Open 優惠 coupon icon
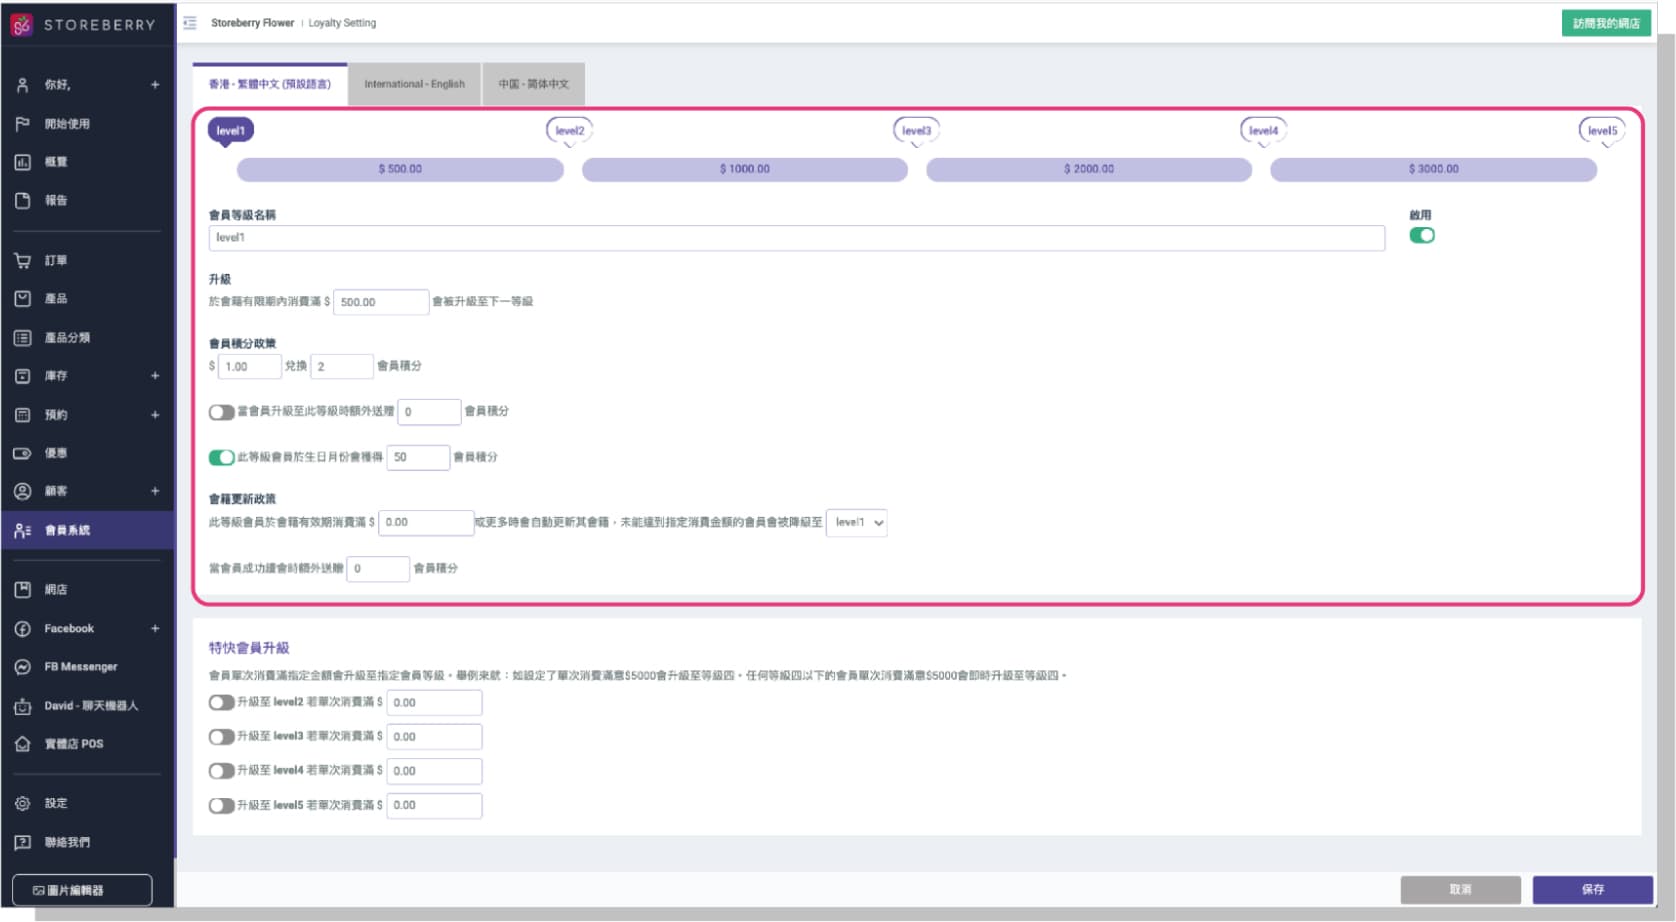Screen dimensions: 1676x922 (x=22, y=453)
